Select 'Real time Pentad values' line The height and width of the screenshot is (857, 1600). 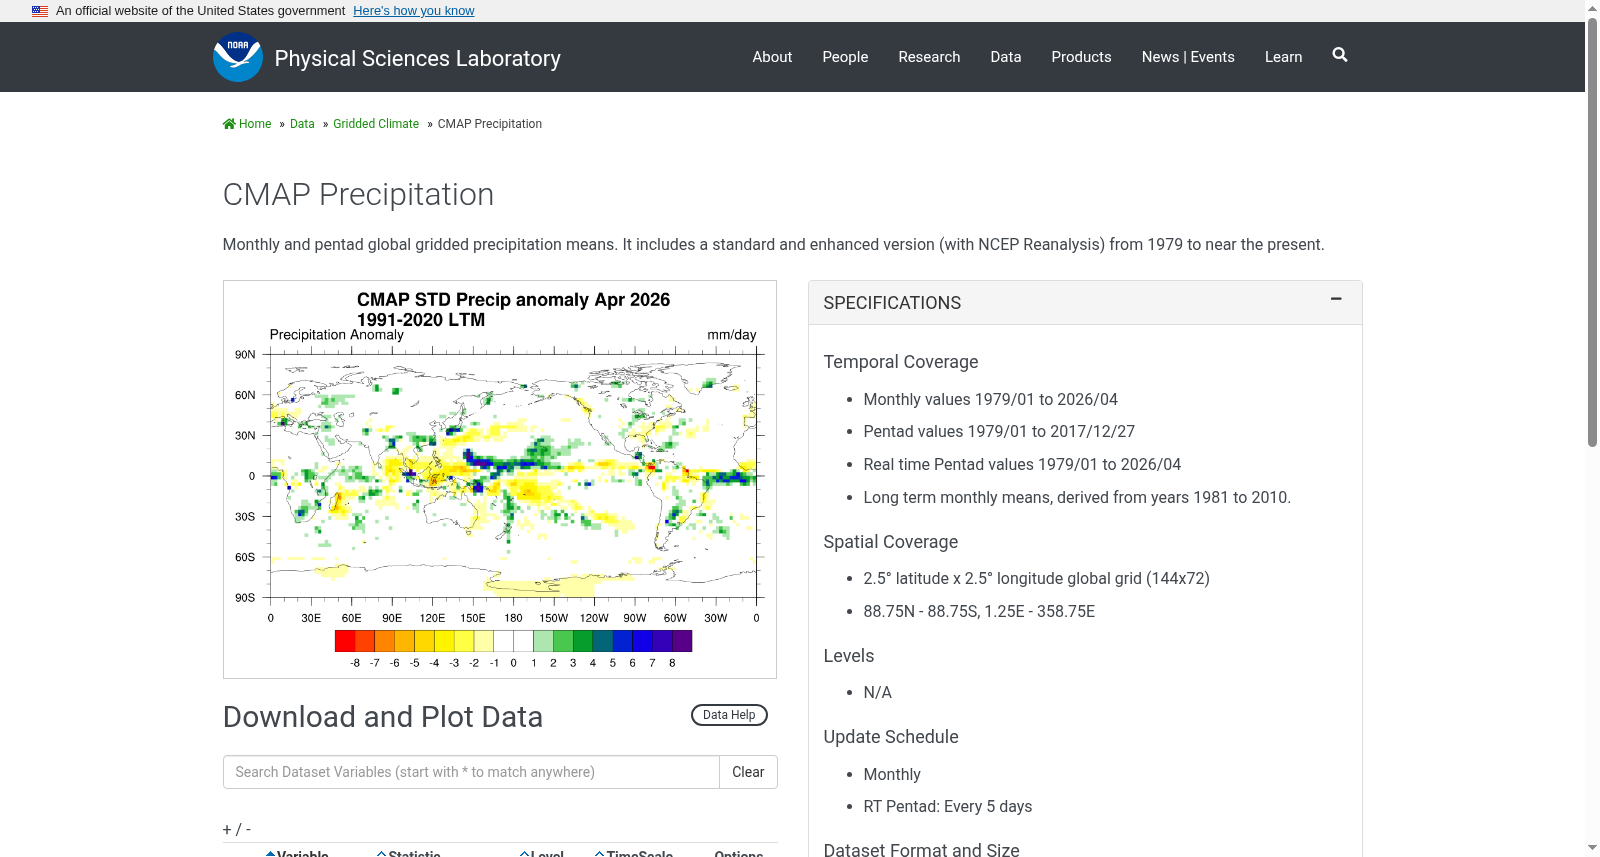point(1022,464)
